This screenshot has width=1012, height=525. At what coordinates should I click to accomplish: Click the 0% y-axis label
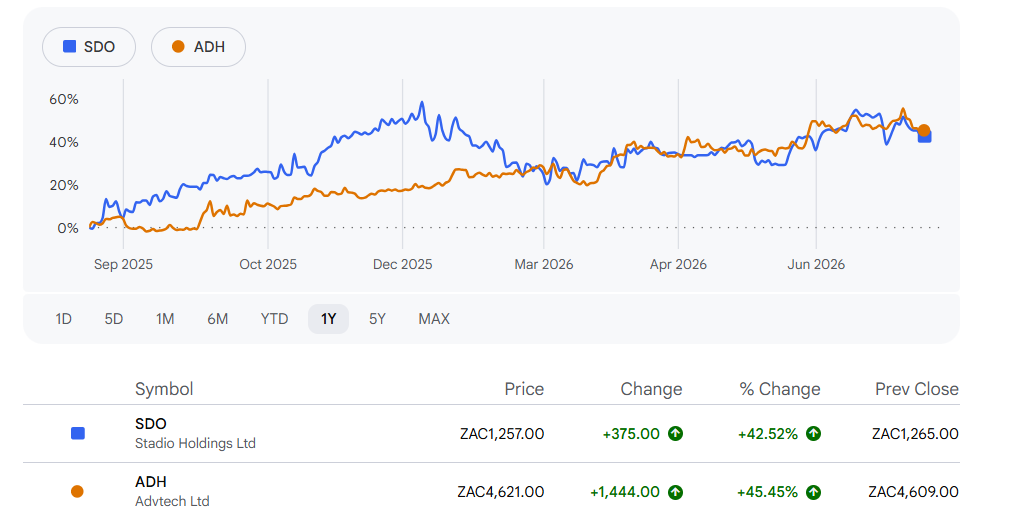pos(68,229)
